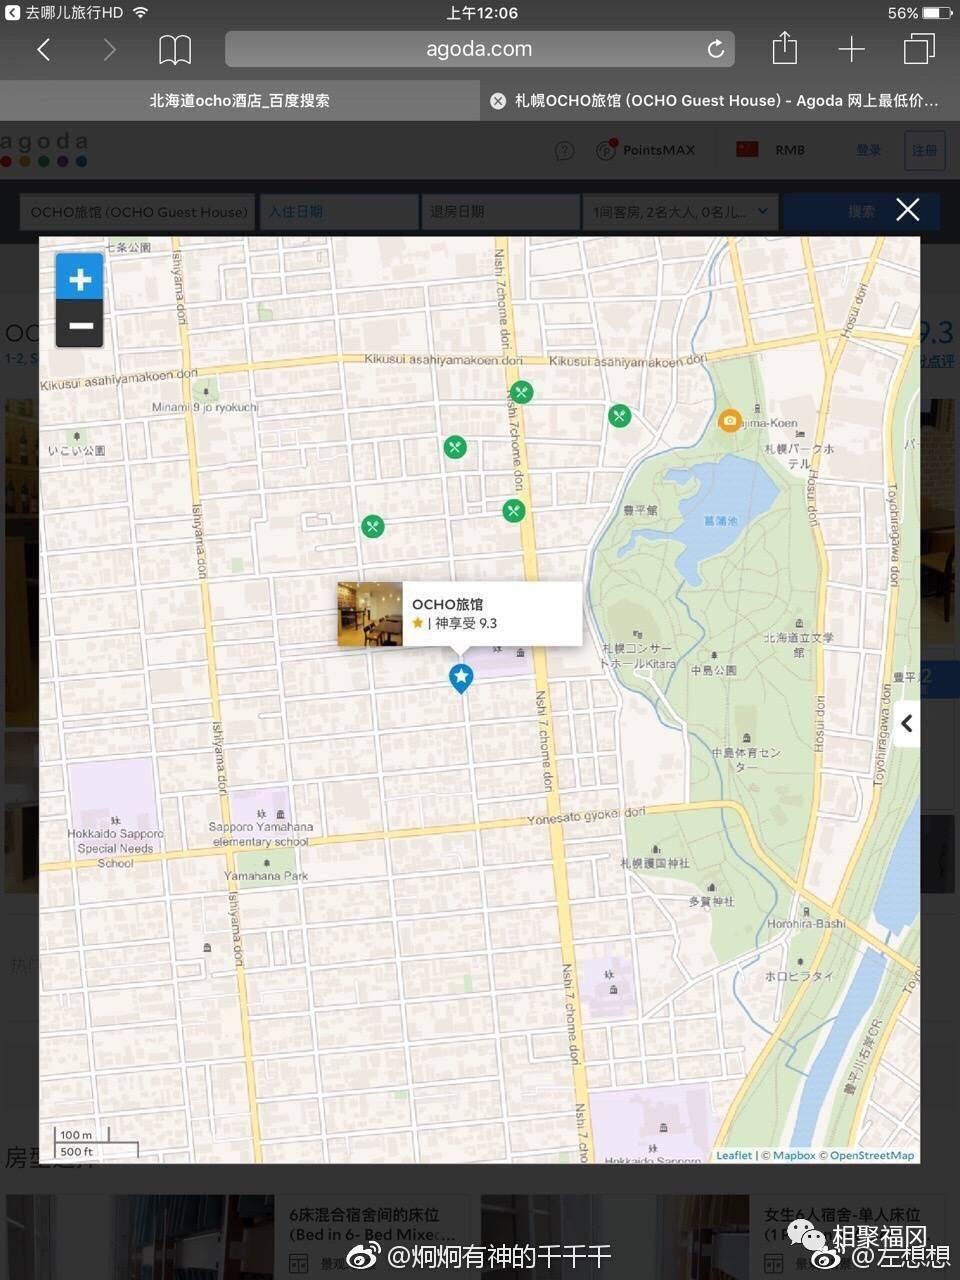Tap 多賀神社 label
This screenshot has height=1280, width=960.
click(711, 901)
